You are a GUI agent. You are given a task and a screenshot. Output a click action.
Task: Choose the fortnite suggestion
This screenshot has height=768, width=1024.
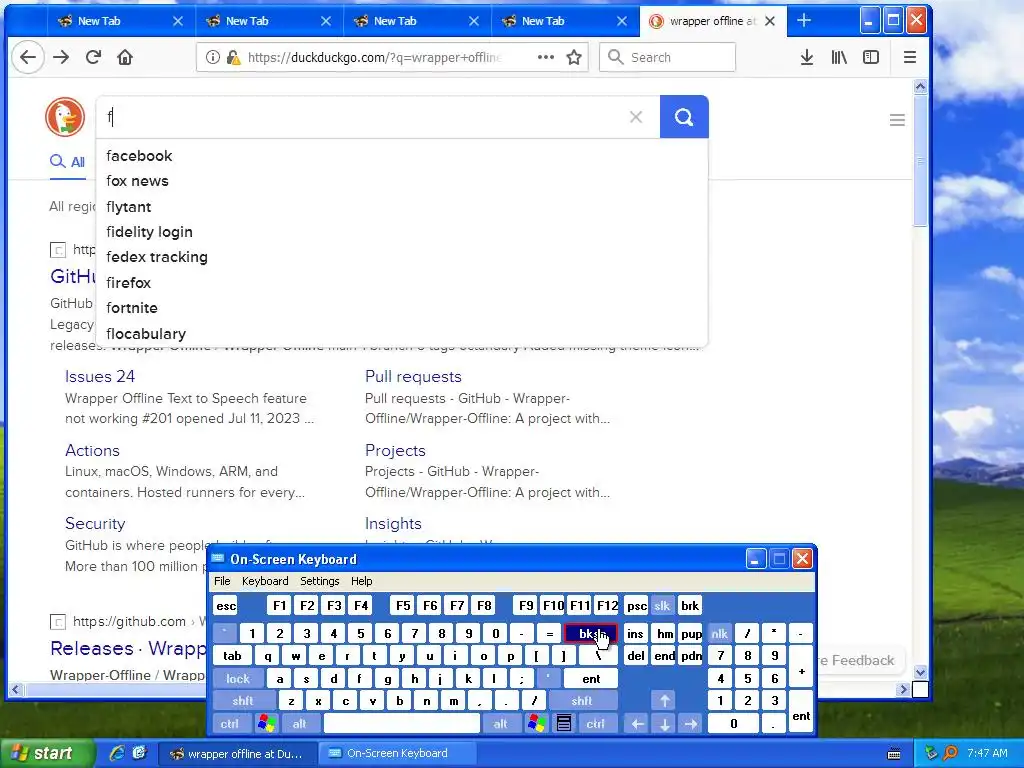click(401, 308)
